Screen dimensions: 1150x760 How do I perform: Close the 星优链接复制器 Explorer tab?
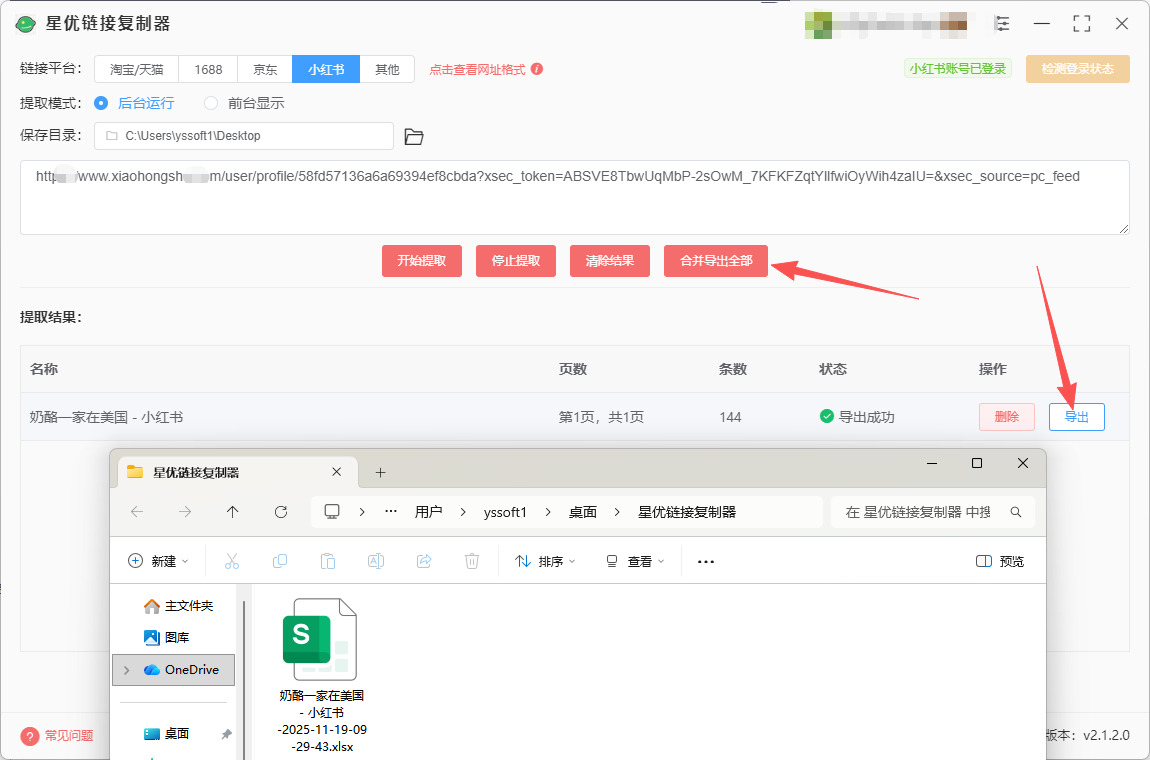tap(337, 472)
